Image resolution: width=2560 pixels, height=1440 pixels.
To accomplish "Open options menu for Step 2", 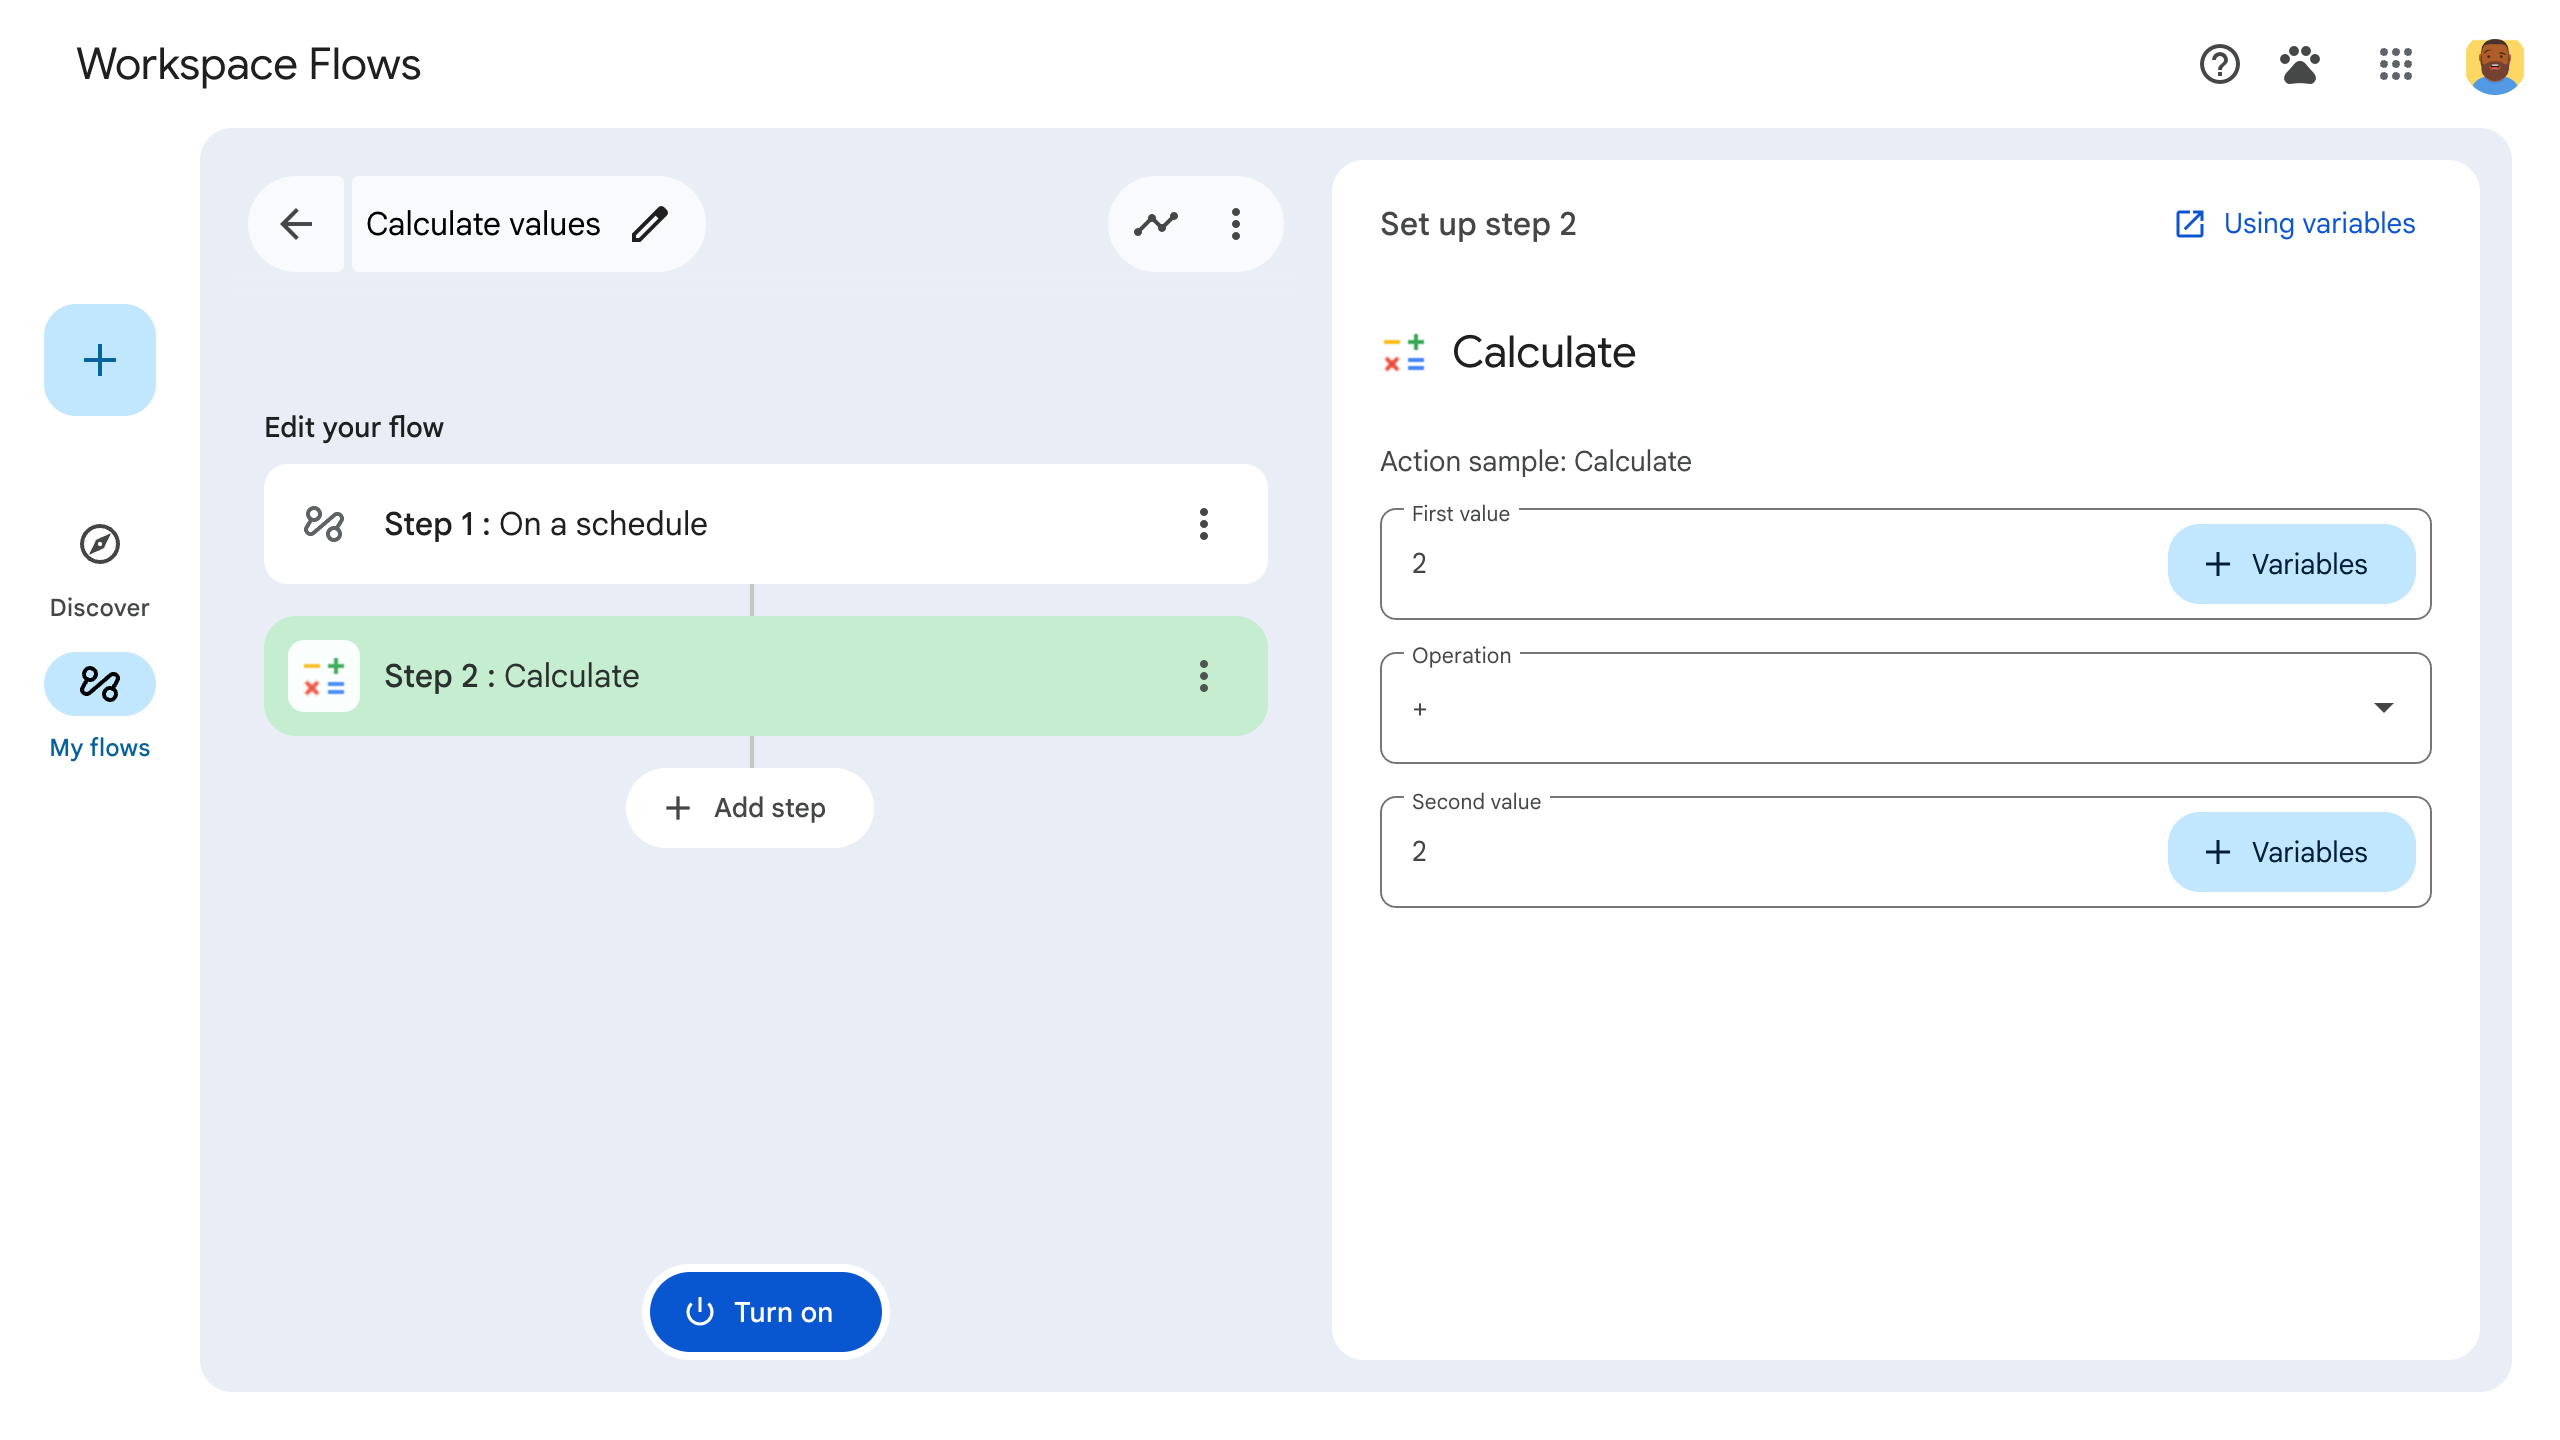I will point(1203,677).
